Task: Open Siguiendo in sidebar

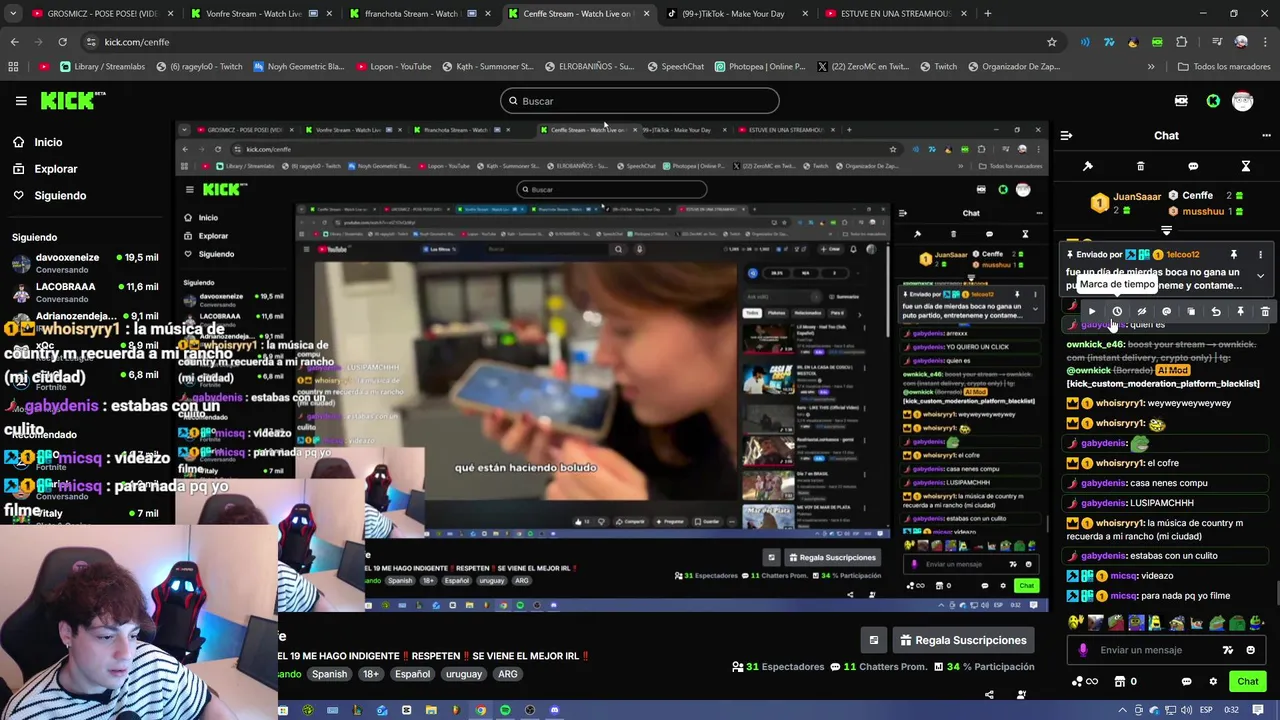Action: pos(60,196)
